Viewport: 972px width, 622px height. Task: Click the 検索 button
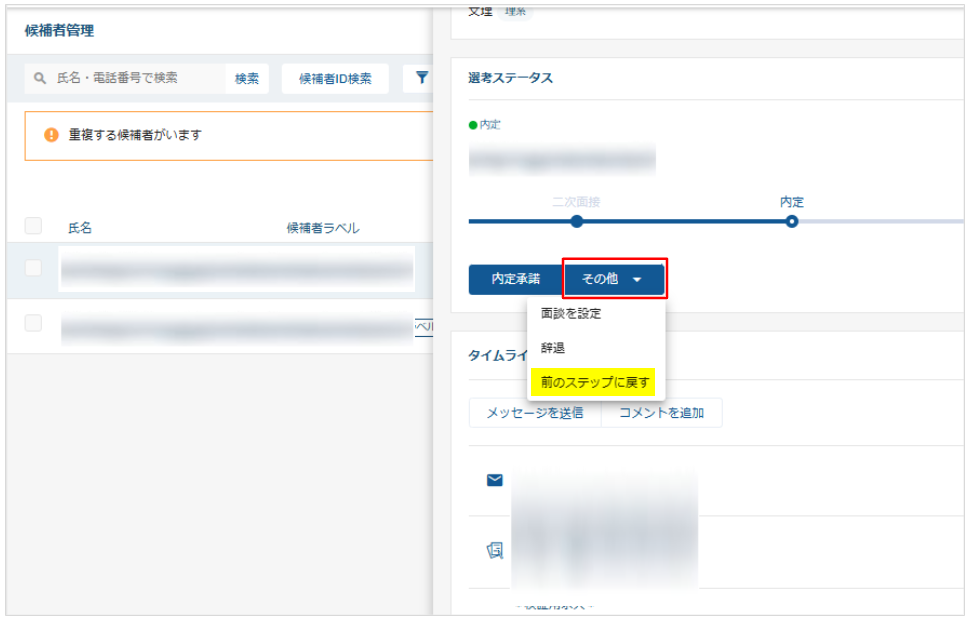(247, 78)
